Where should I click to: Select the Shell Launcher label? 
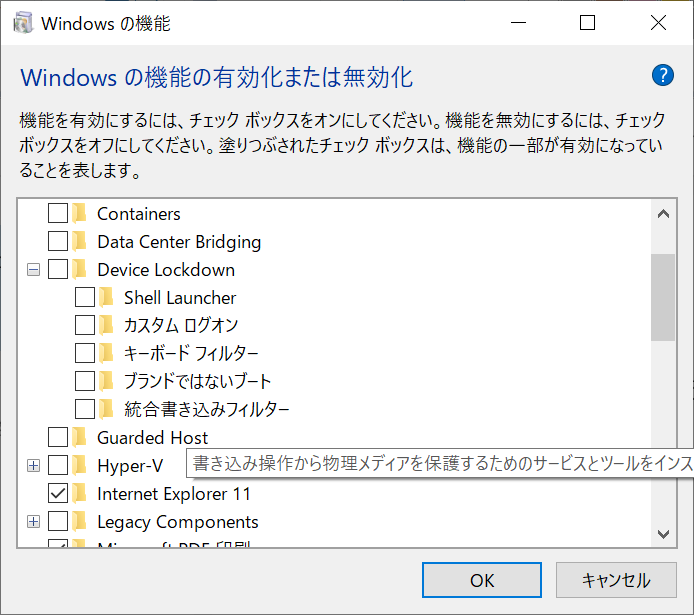180,298
